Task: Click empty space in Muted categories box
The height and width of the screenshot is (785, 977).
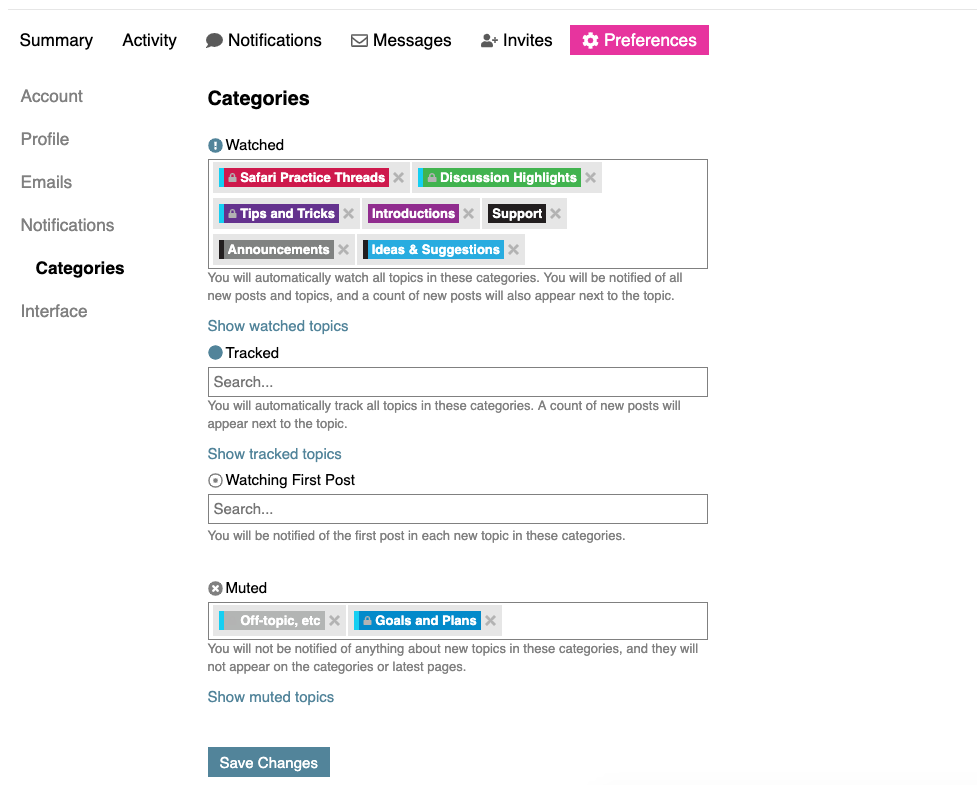Action: tap(600, 621)
